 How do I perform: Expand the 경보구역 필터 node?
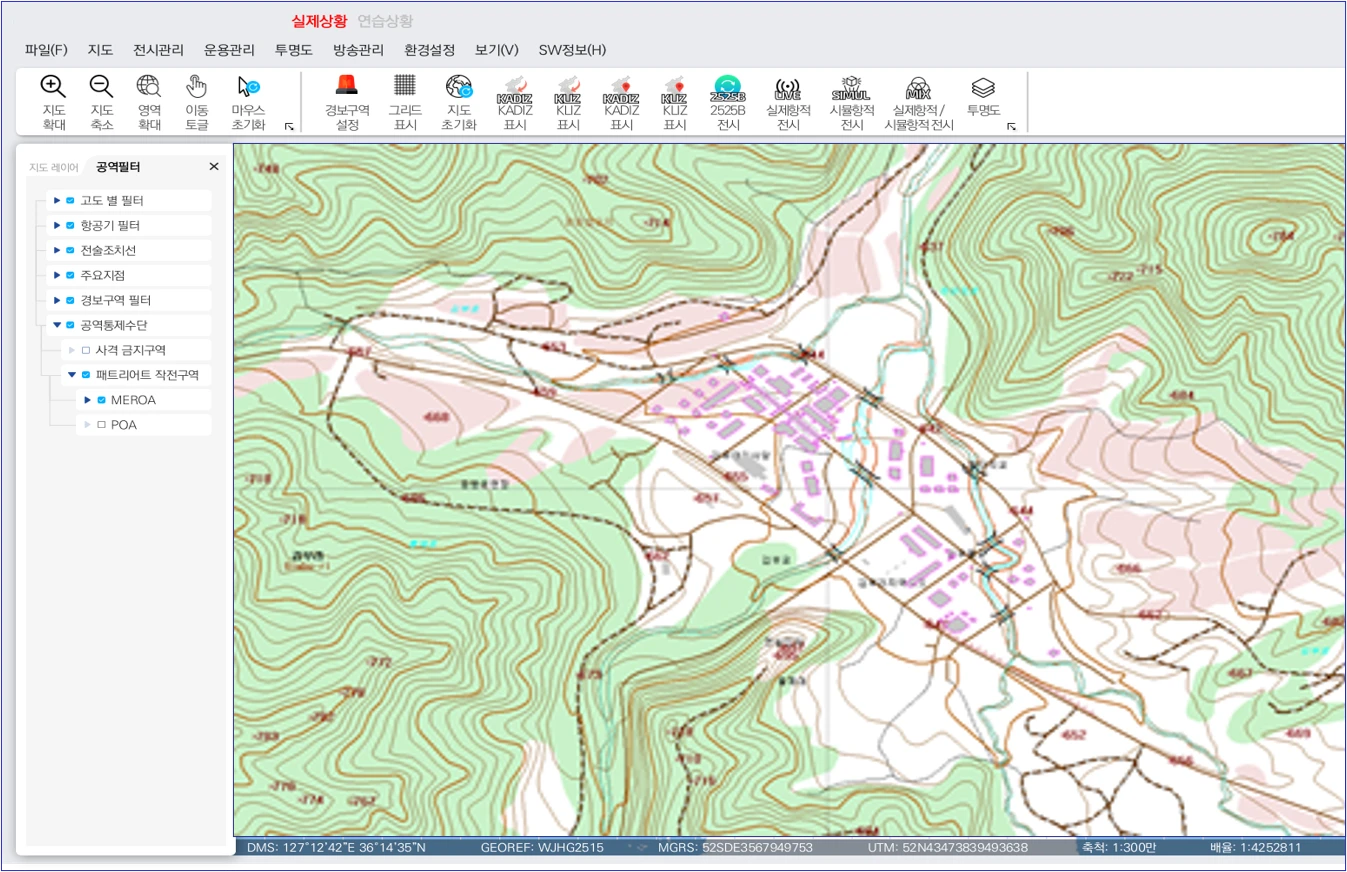pos(57,300)
